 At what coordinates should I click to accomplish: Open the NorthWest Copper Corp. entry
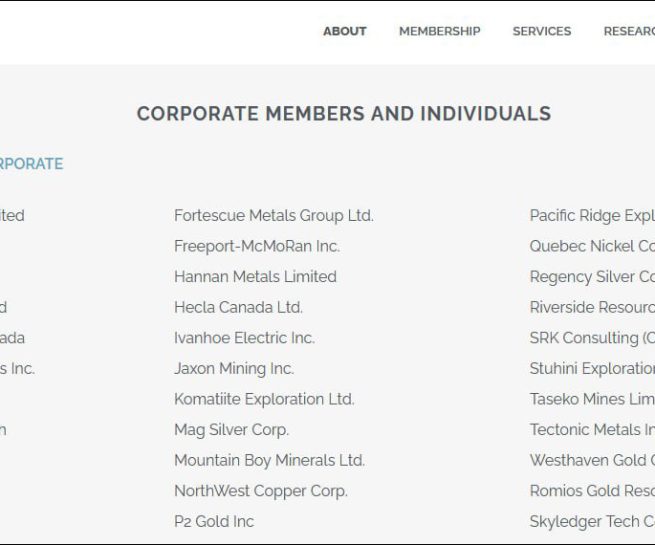tap(261, 491)
